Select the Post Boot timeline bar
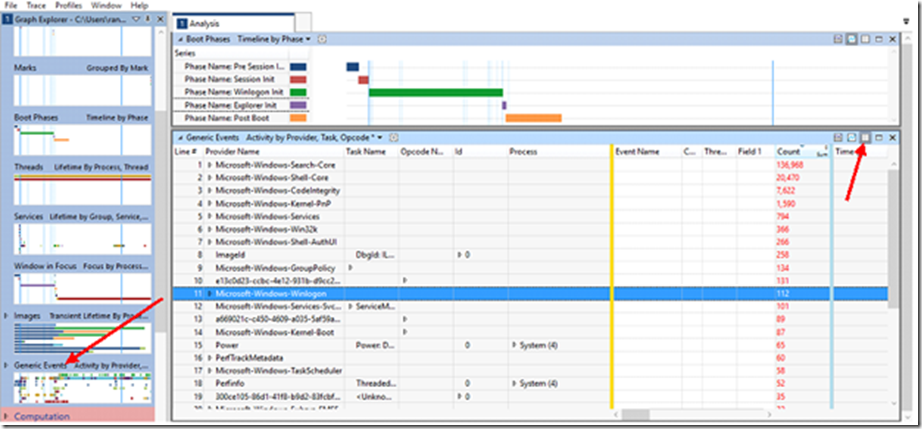This screenshot has width=922, height=429. (534, 118)
